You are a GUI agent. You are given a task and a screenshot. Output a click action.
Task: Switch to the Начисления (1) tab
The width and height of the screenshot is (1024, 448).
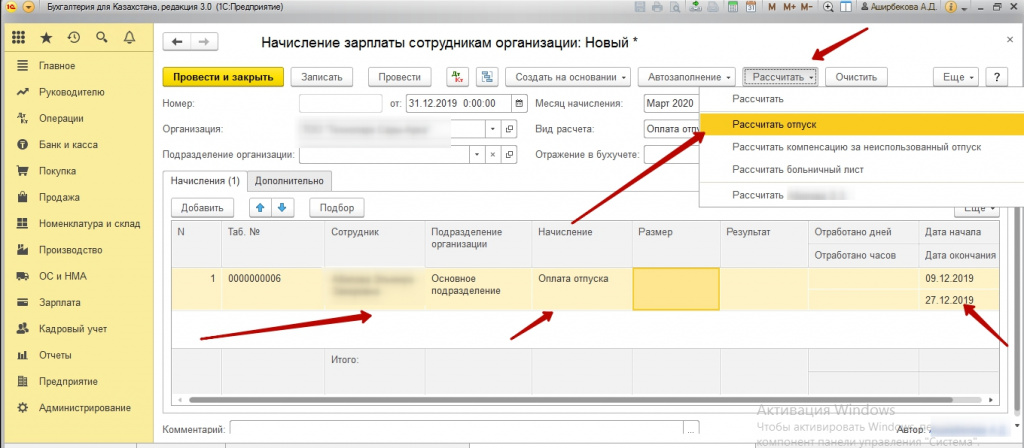click(205, 181)
